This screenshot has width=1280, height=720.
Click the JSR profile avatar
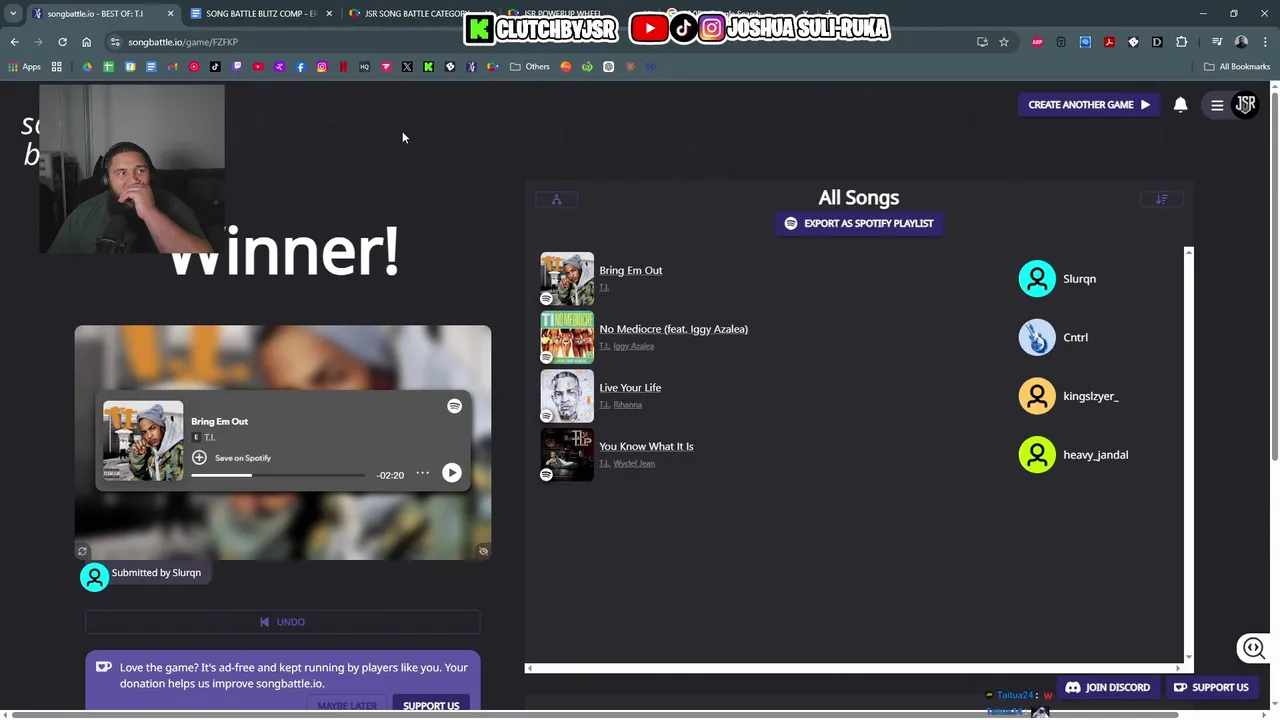point(1246,104)
